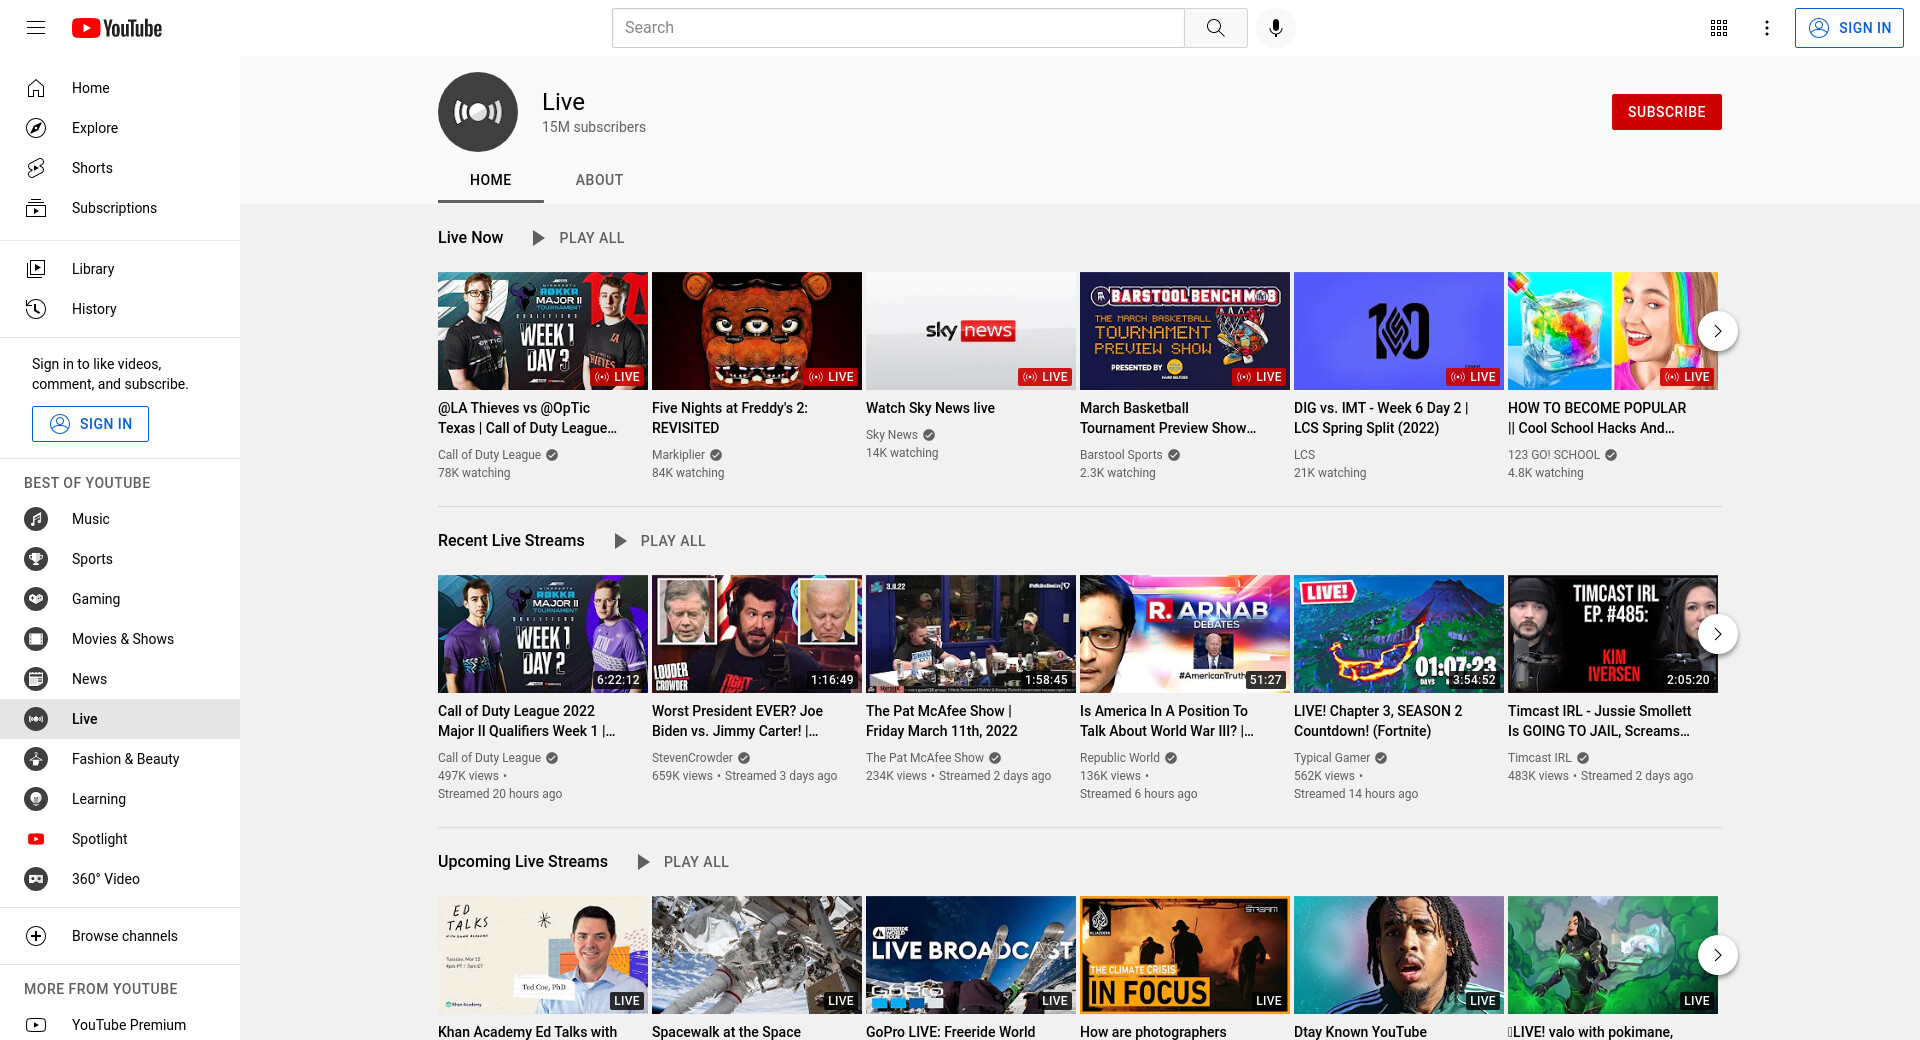This screenshot has width=1920, height=1040.
Task: Click the History clock icon
Action: tap(36, 309)
